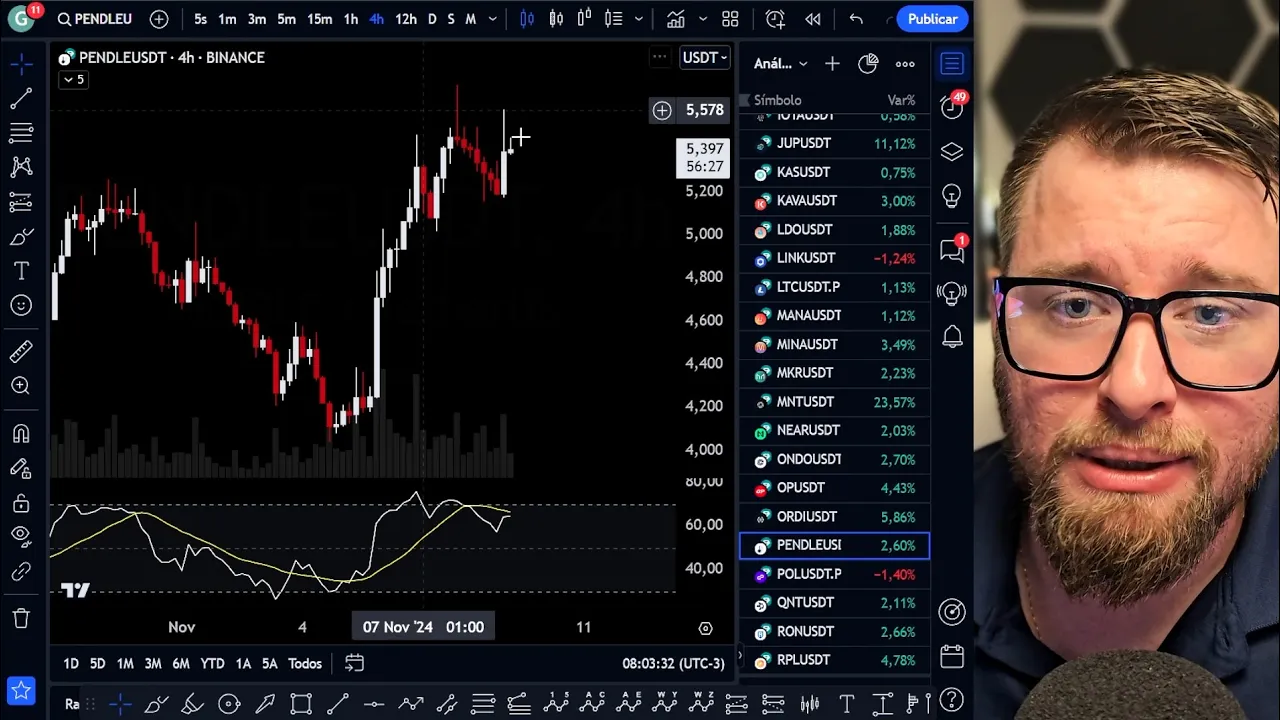Collapse the right watchlist panel arrow

tap(739, 656)
